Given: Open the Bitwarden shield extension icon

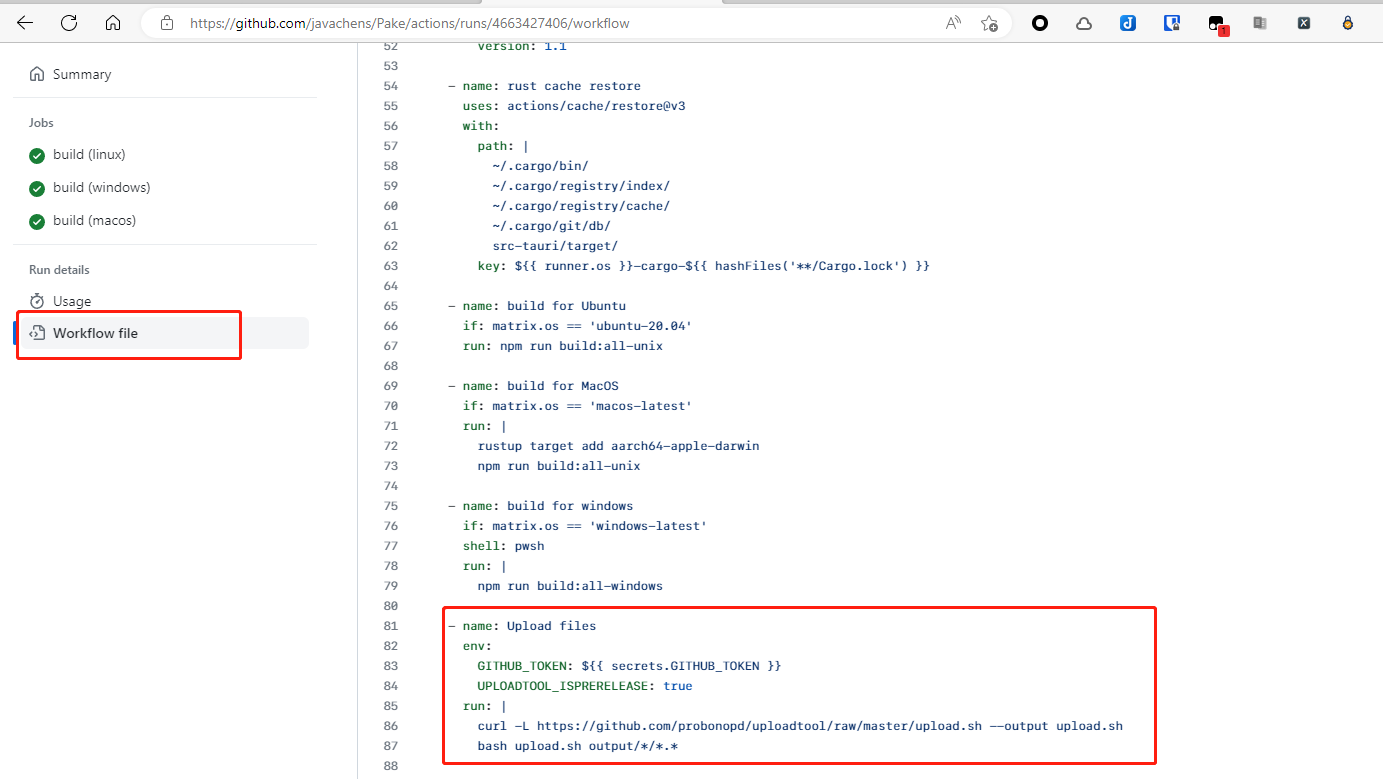Looking at the screenshot, I should click(x=1172, y=23).
